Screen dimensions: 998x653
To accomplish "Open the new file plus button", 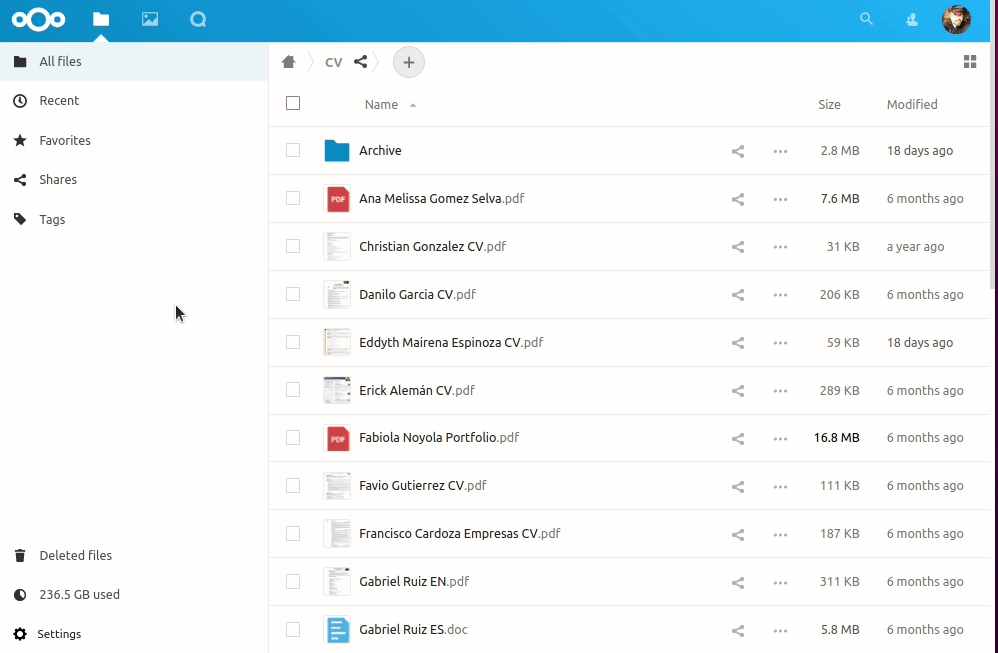I will click(x=408, y=61).
